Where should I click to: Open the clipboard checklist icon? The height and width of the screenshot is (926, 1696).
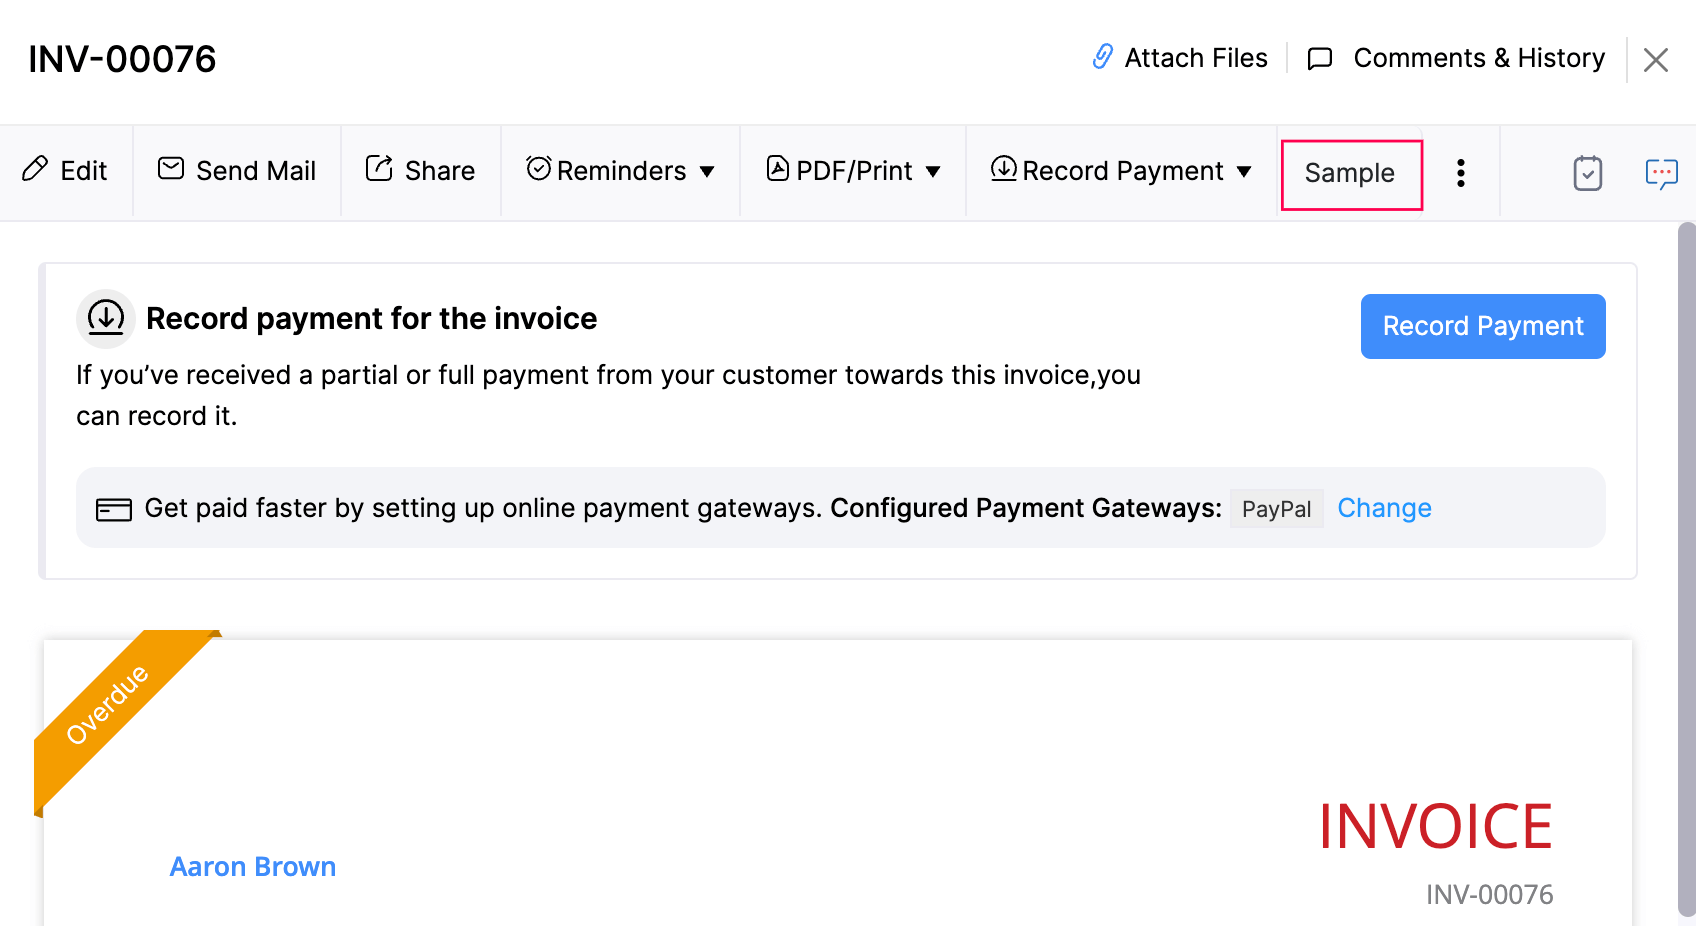tap(1587, 173)
